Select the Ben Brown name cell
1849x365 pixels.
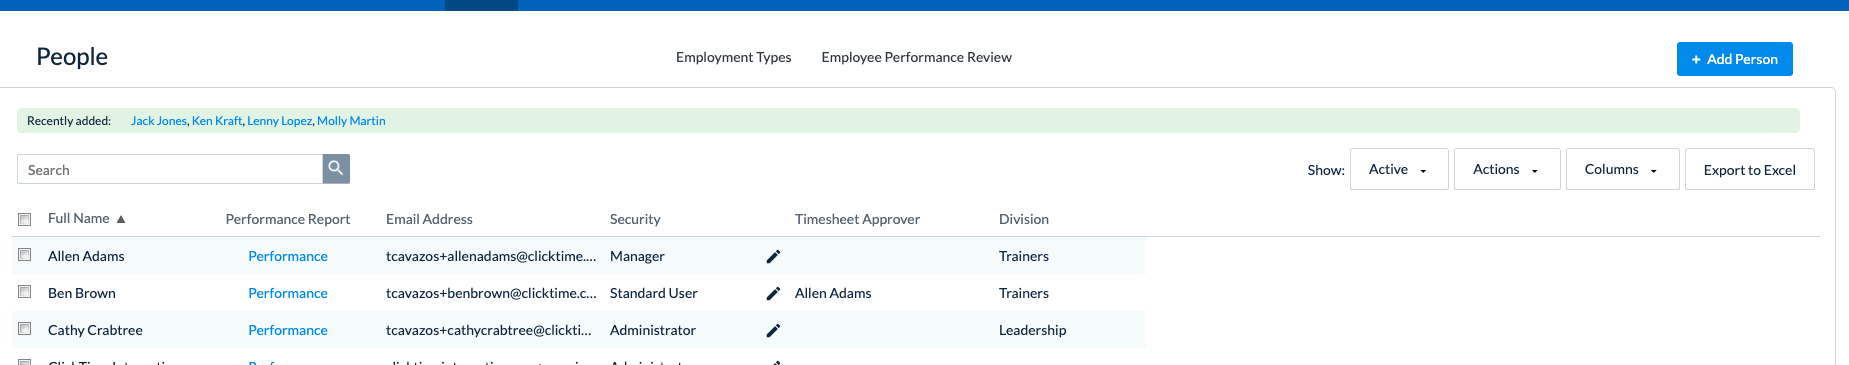(82, 293)
